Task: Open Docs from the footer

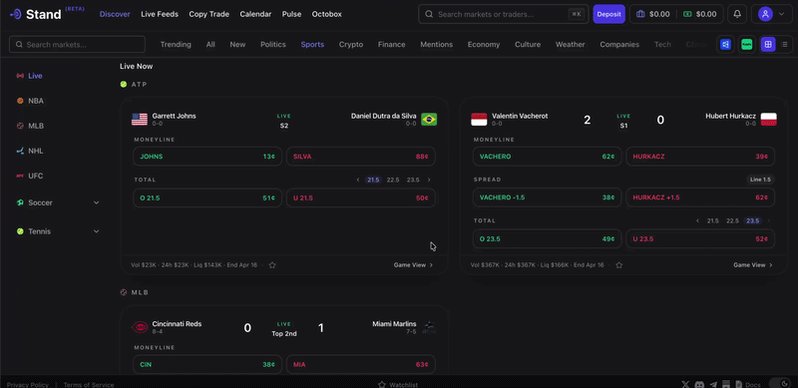Action: (x=748, y=384)
